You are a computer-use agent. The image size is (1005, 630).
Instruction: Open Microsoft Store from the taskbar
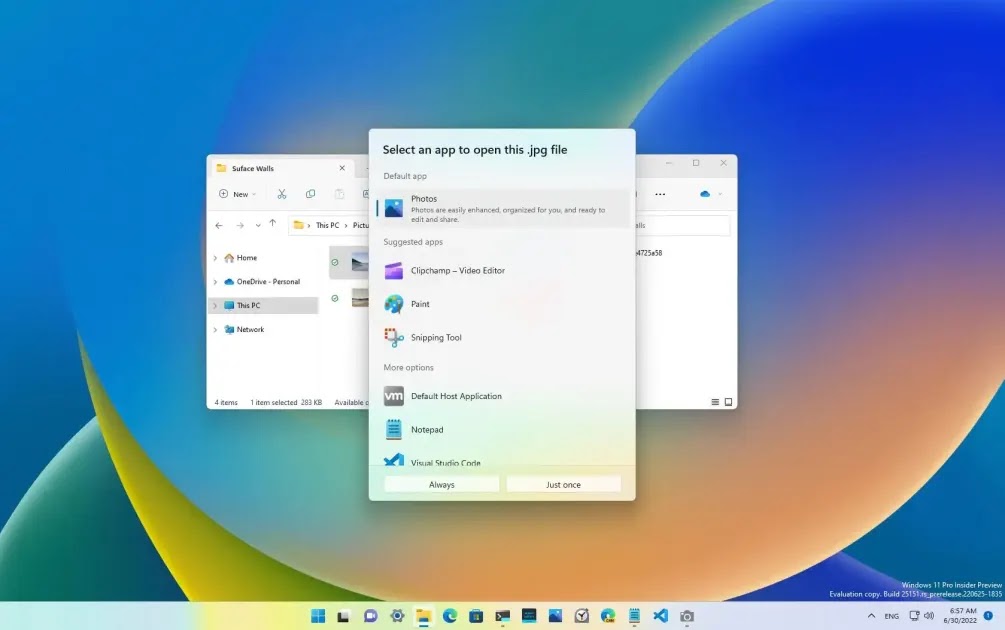[476, 616]
